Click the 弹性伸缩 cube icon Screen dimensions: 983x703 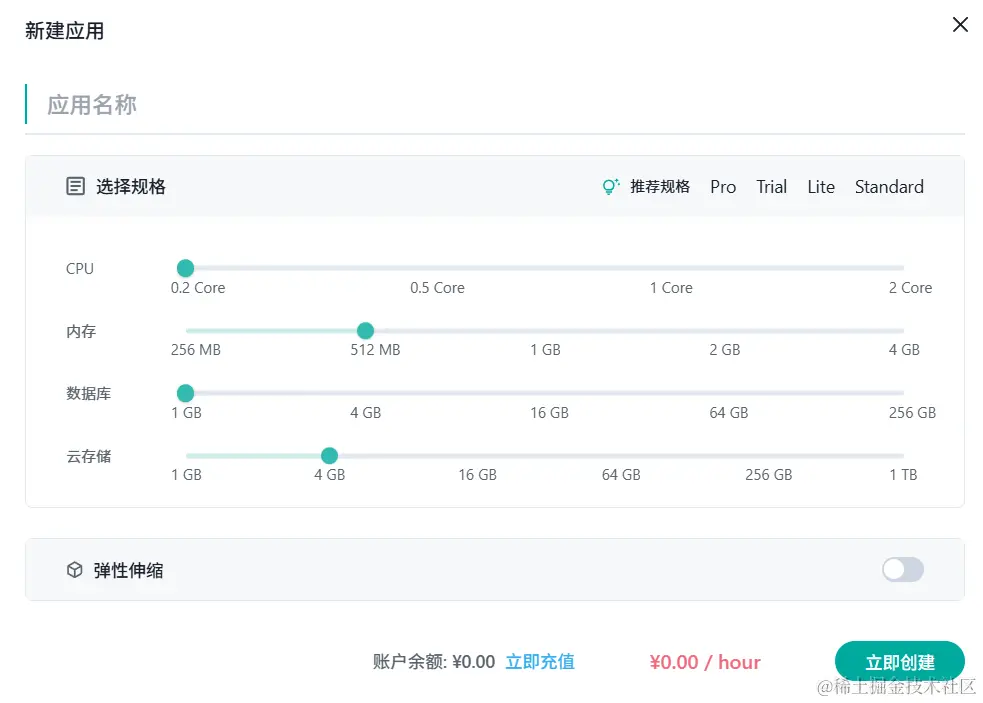click(x=75, y=570)
